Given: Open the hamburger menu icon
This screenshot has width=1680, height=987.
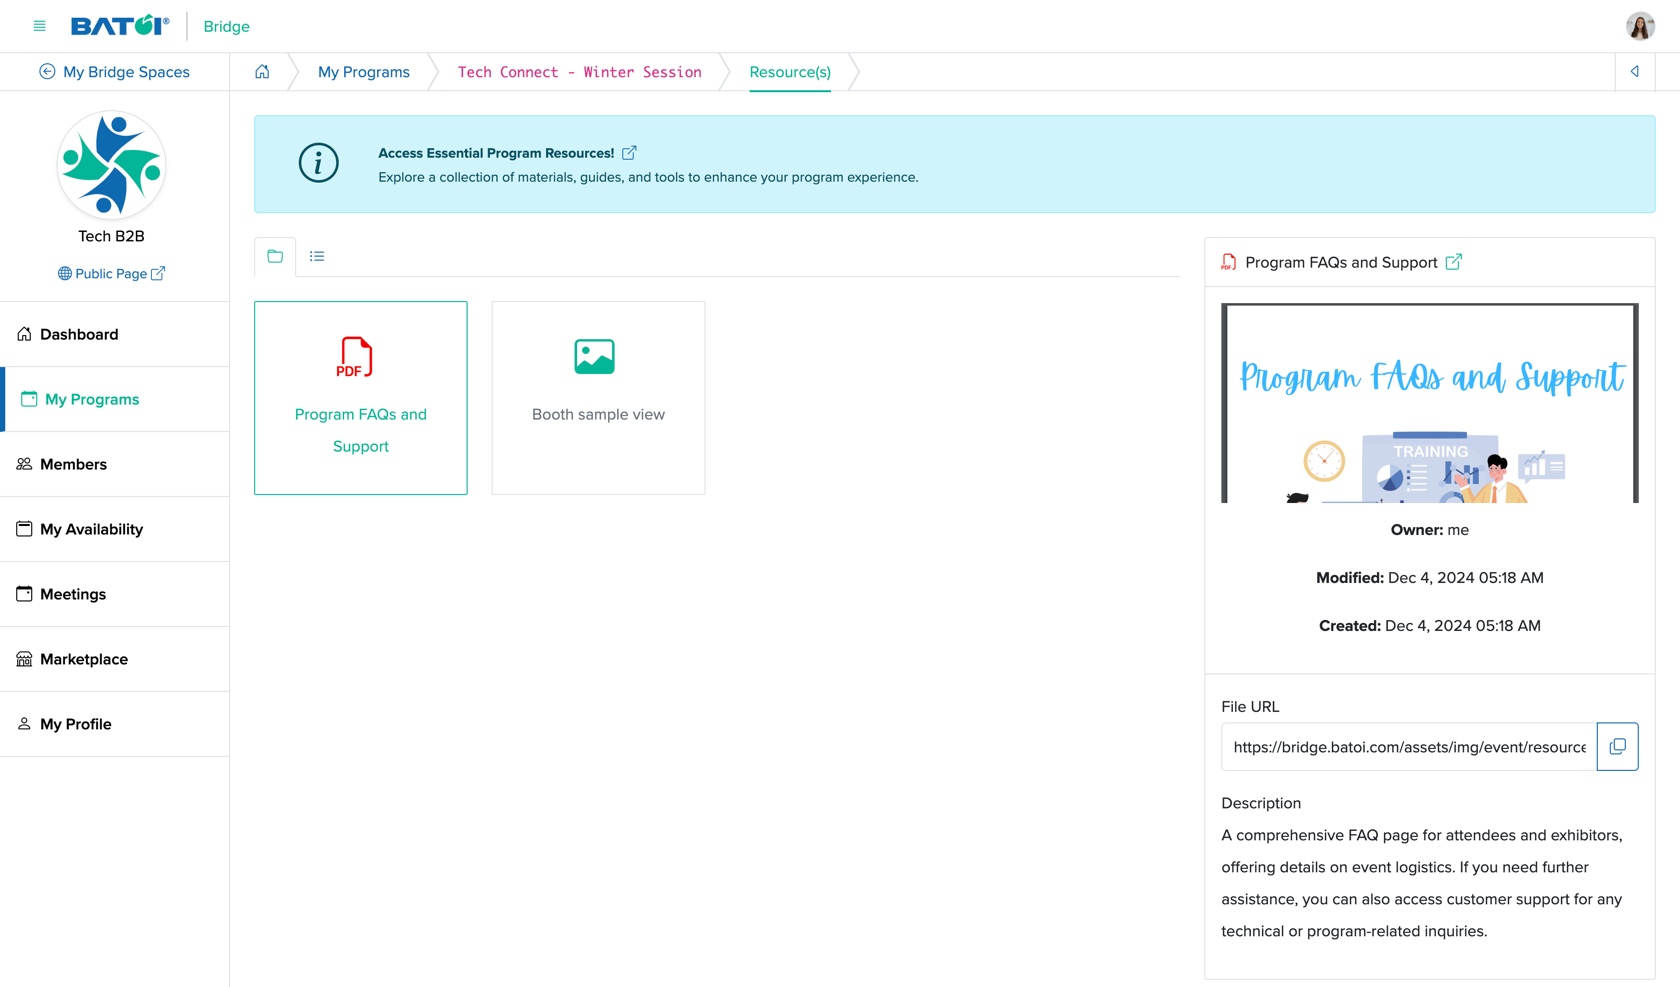Looking at the screenshot, I should point(40,26).
